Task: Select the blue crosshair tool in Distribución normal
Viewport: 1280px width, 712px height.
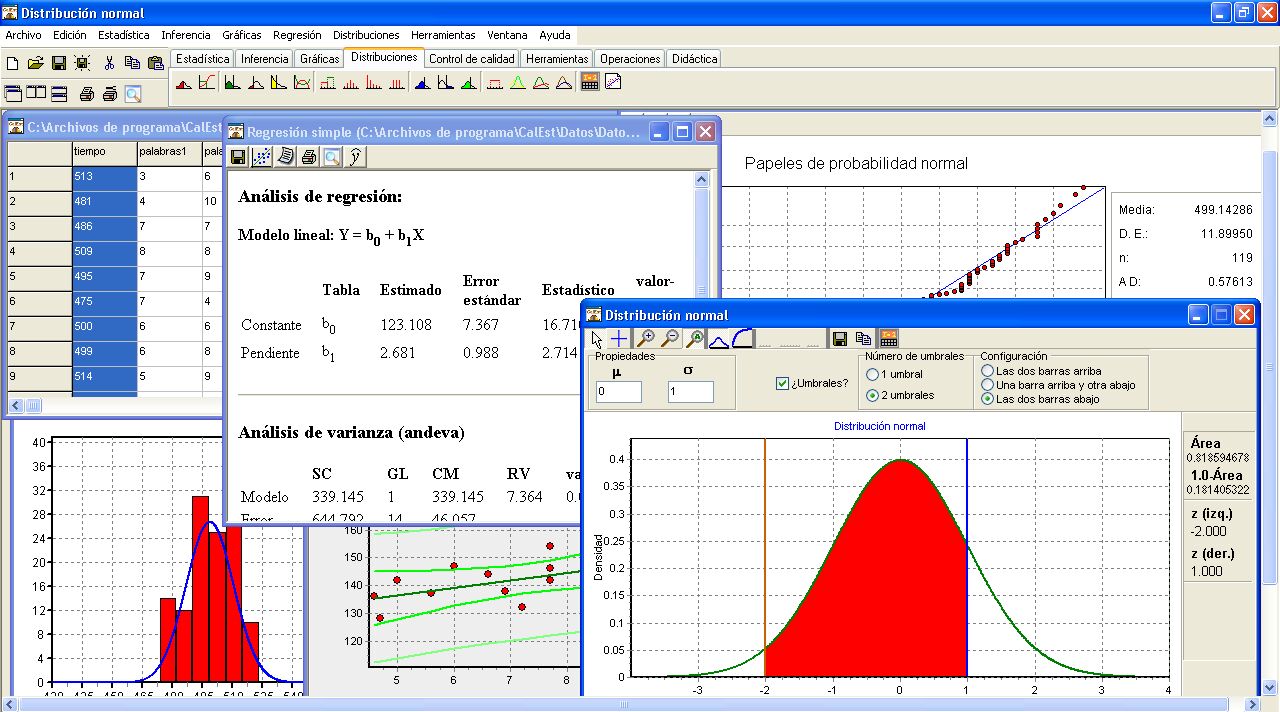Action: coord(620,339)
